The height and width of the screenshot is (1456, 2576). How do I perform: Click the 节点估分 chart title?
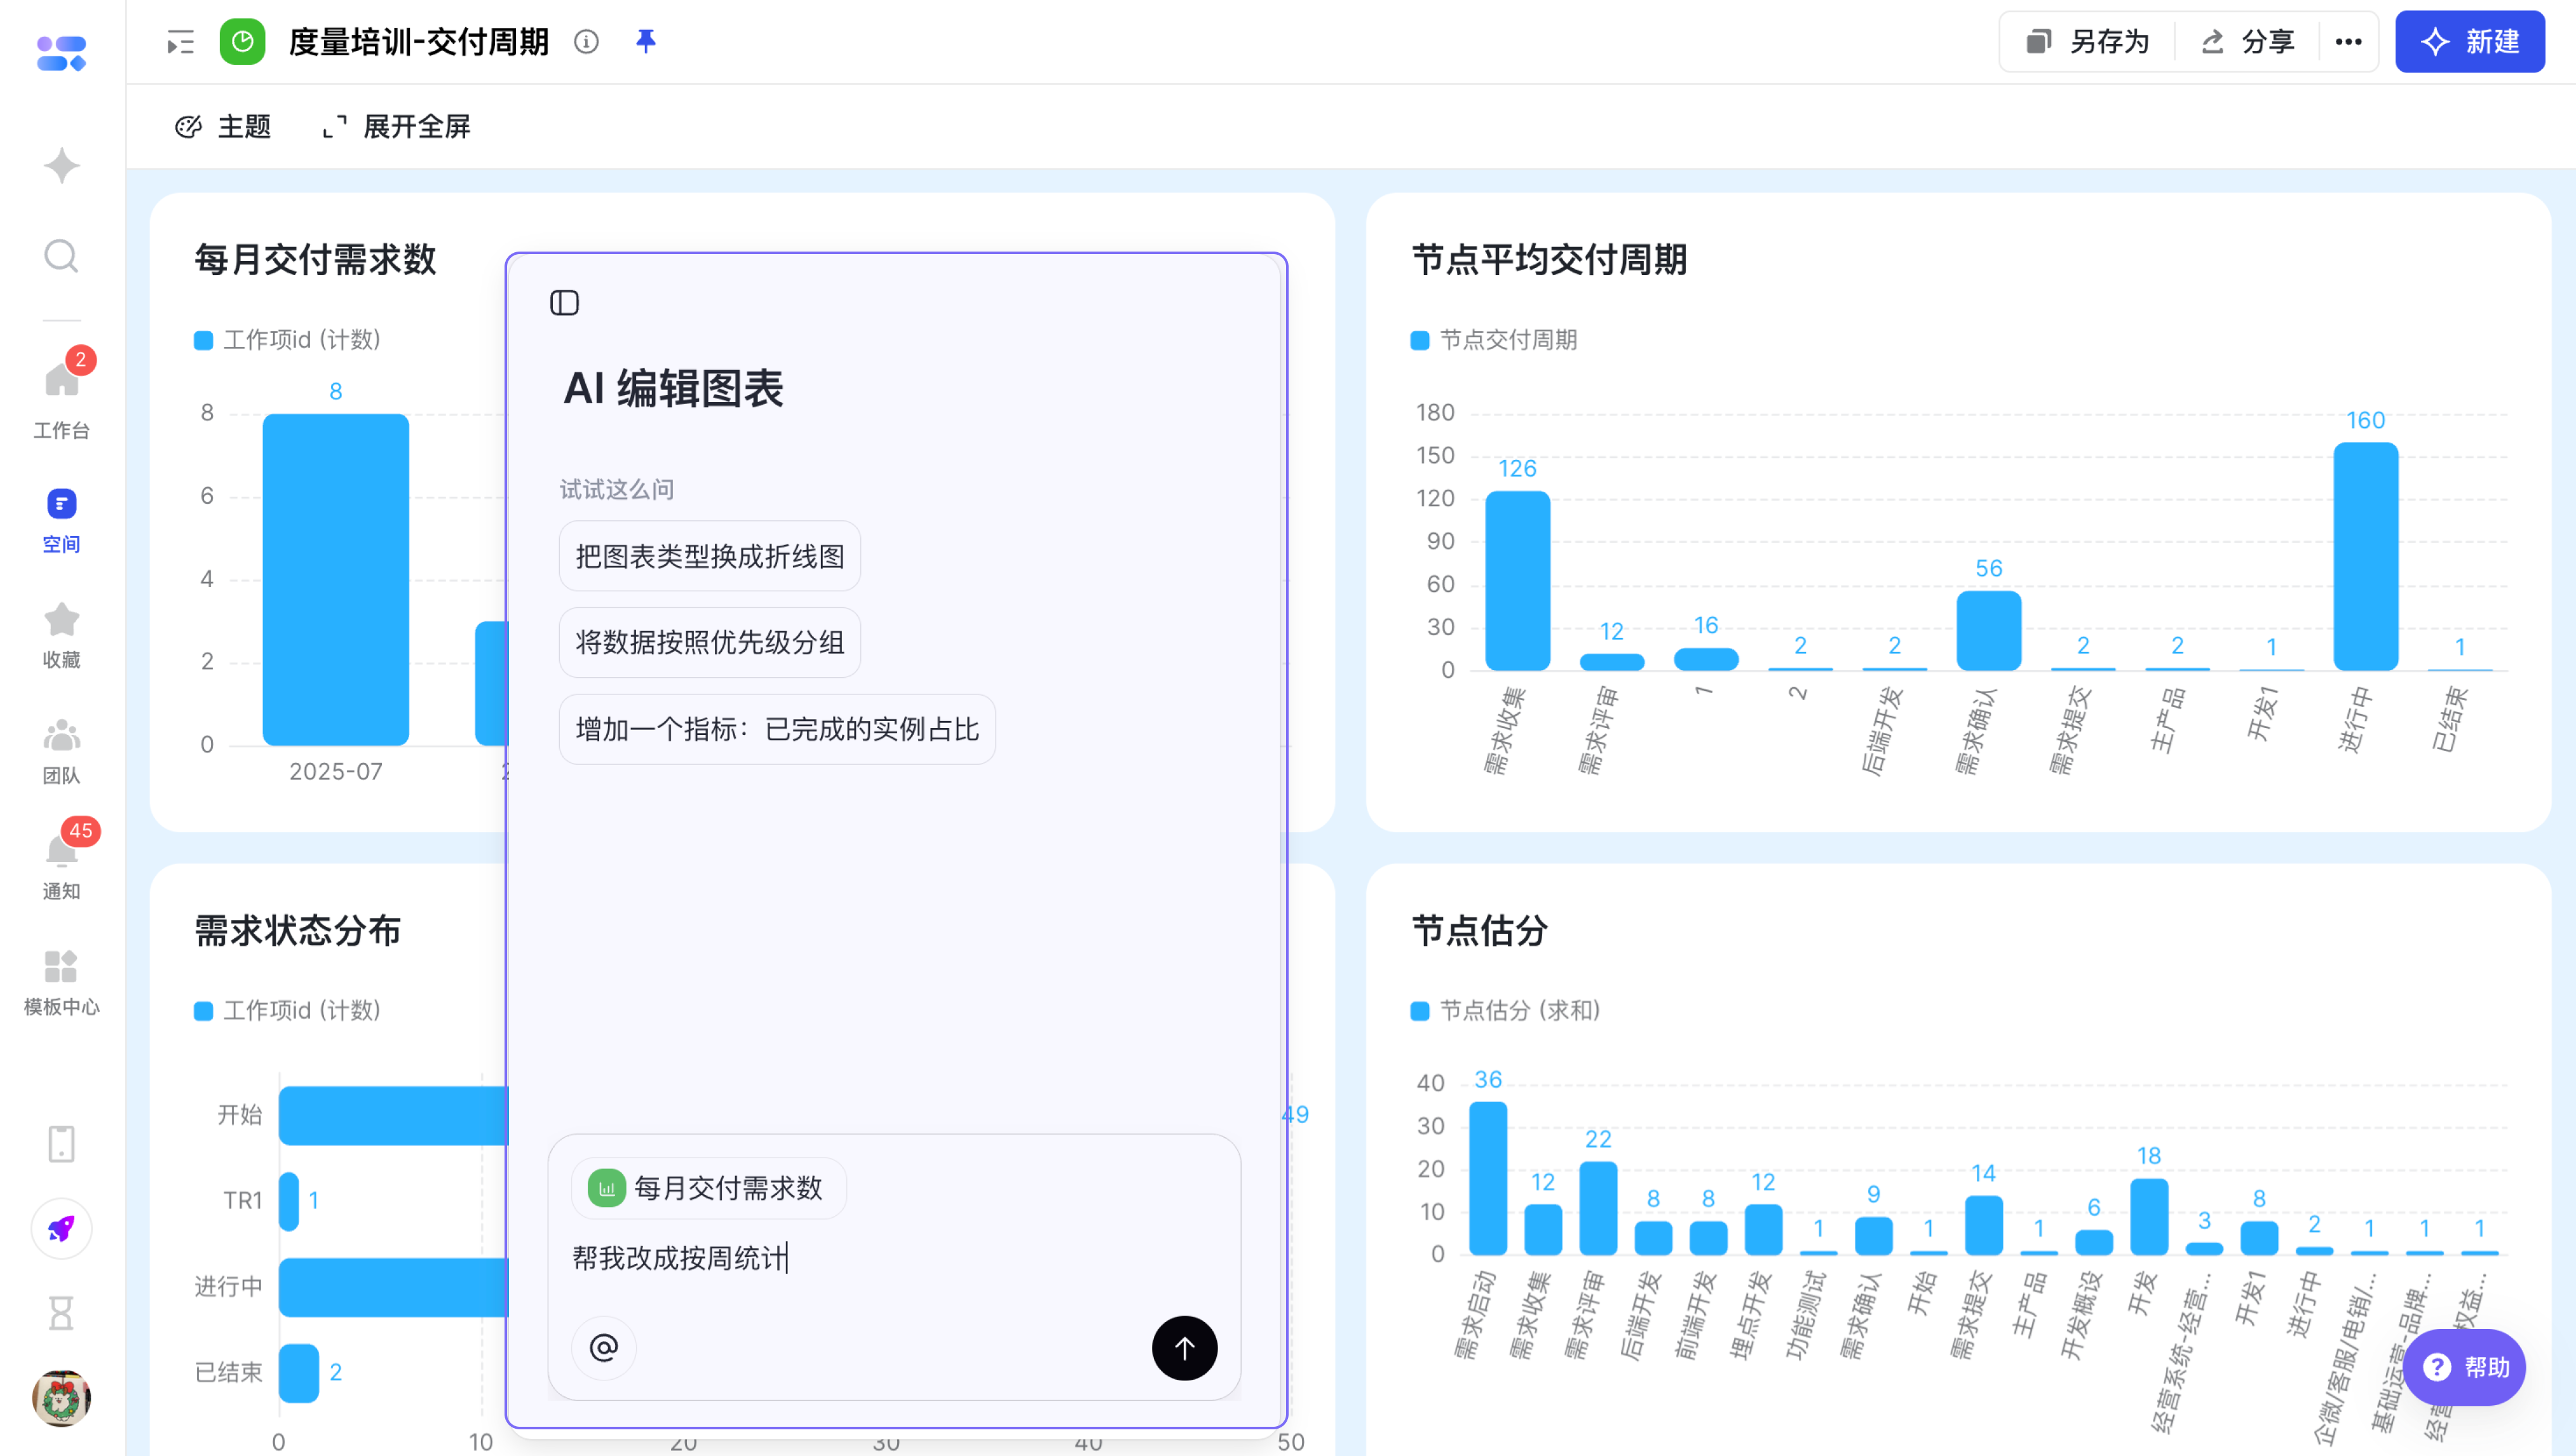[x=1479, y=930]
